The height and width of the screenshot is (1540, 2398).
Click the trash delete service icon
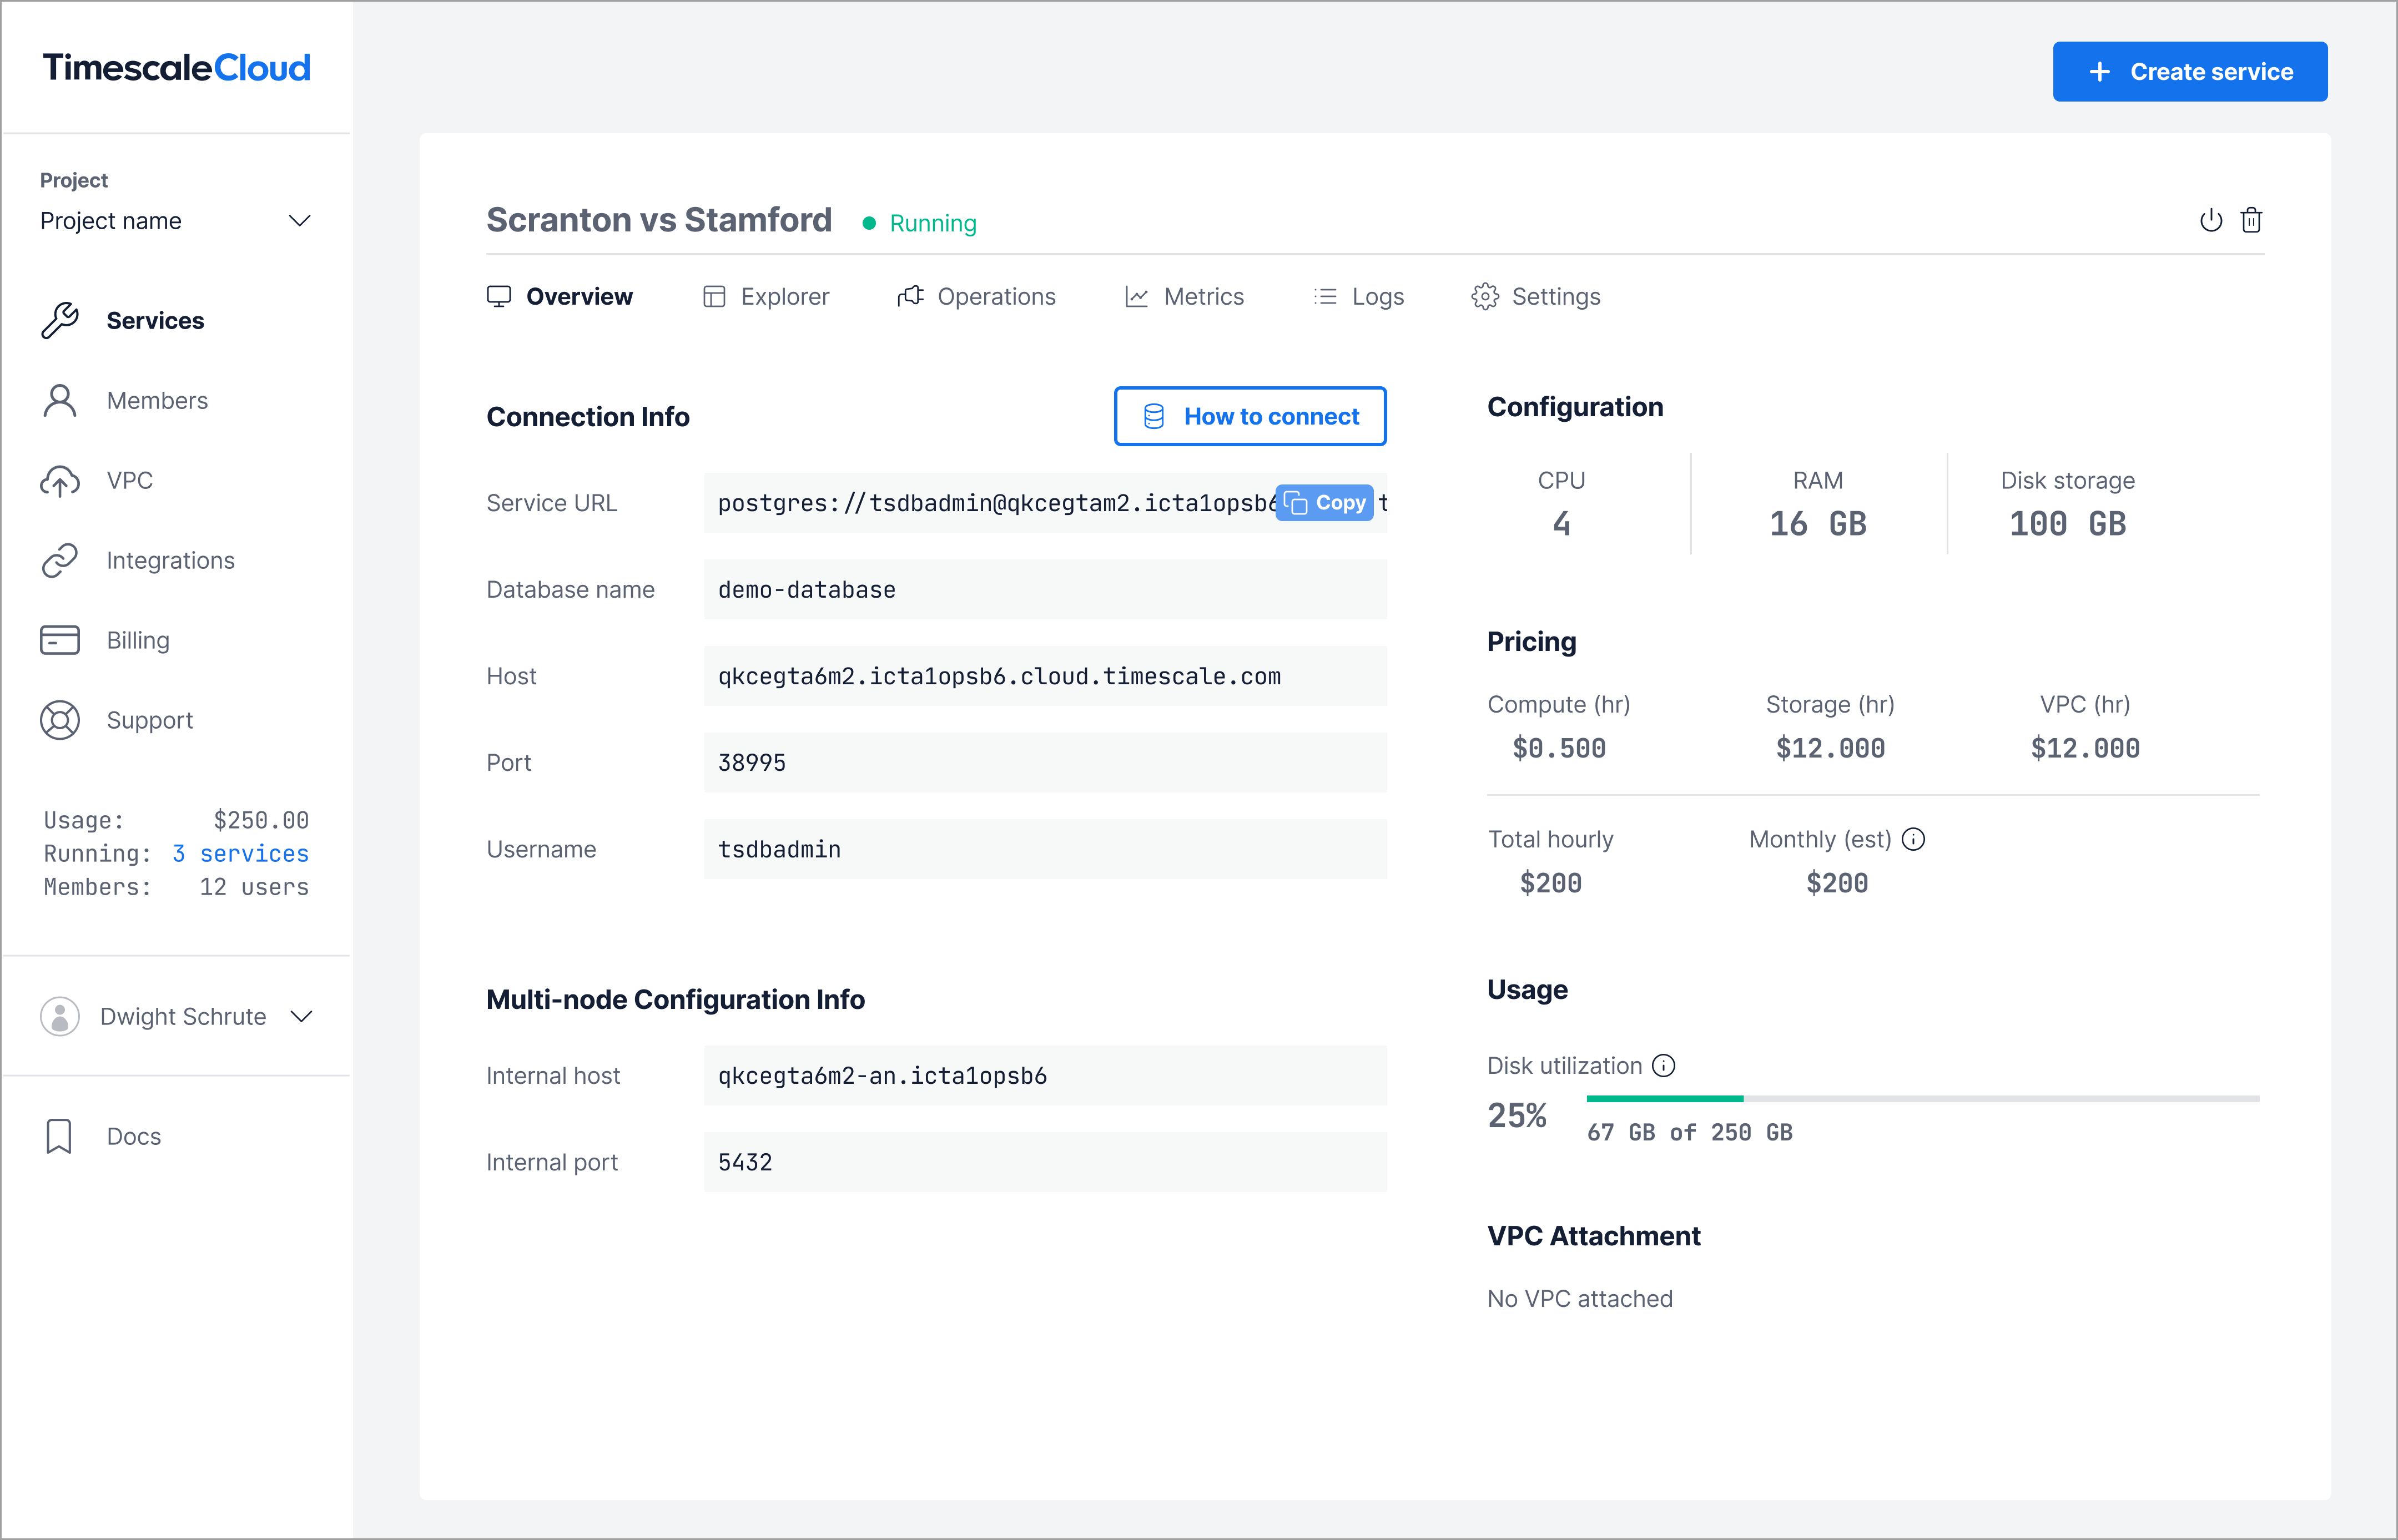pyautogui.click(x=2251, y=220)
